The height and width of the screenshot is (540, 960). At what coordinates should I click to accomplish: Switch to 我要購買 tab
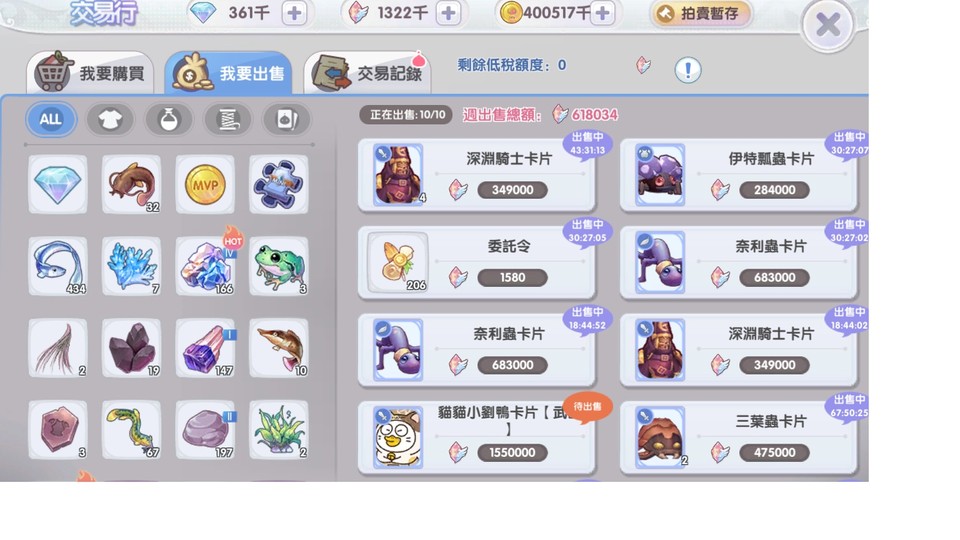pyautogui.click(x=90, y=72)
